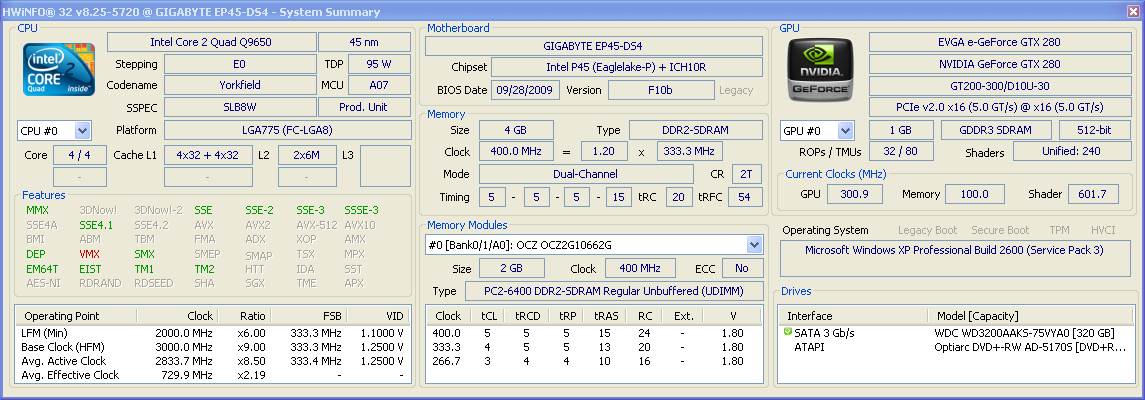Image resolution: width=1145 pixels, height=400 pixels.
Task: Click the red VMX feature flag
Action: point(91,255)
